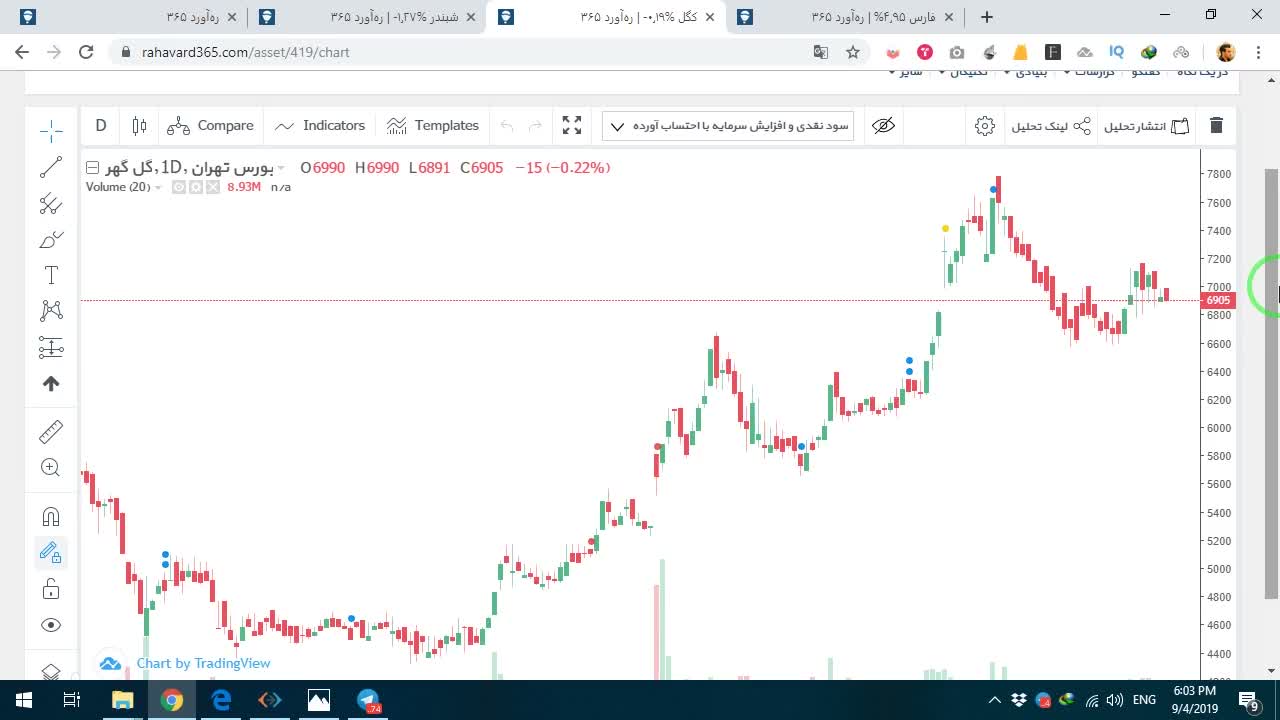The image size is (1280, 720).
Task: Open Microsoft Edge from the taskbar
Action: click(221, 700)
